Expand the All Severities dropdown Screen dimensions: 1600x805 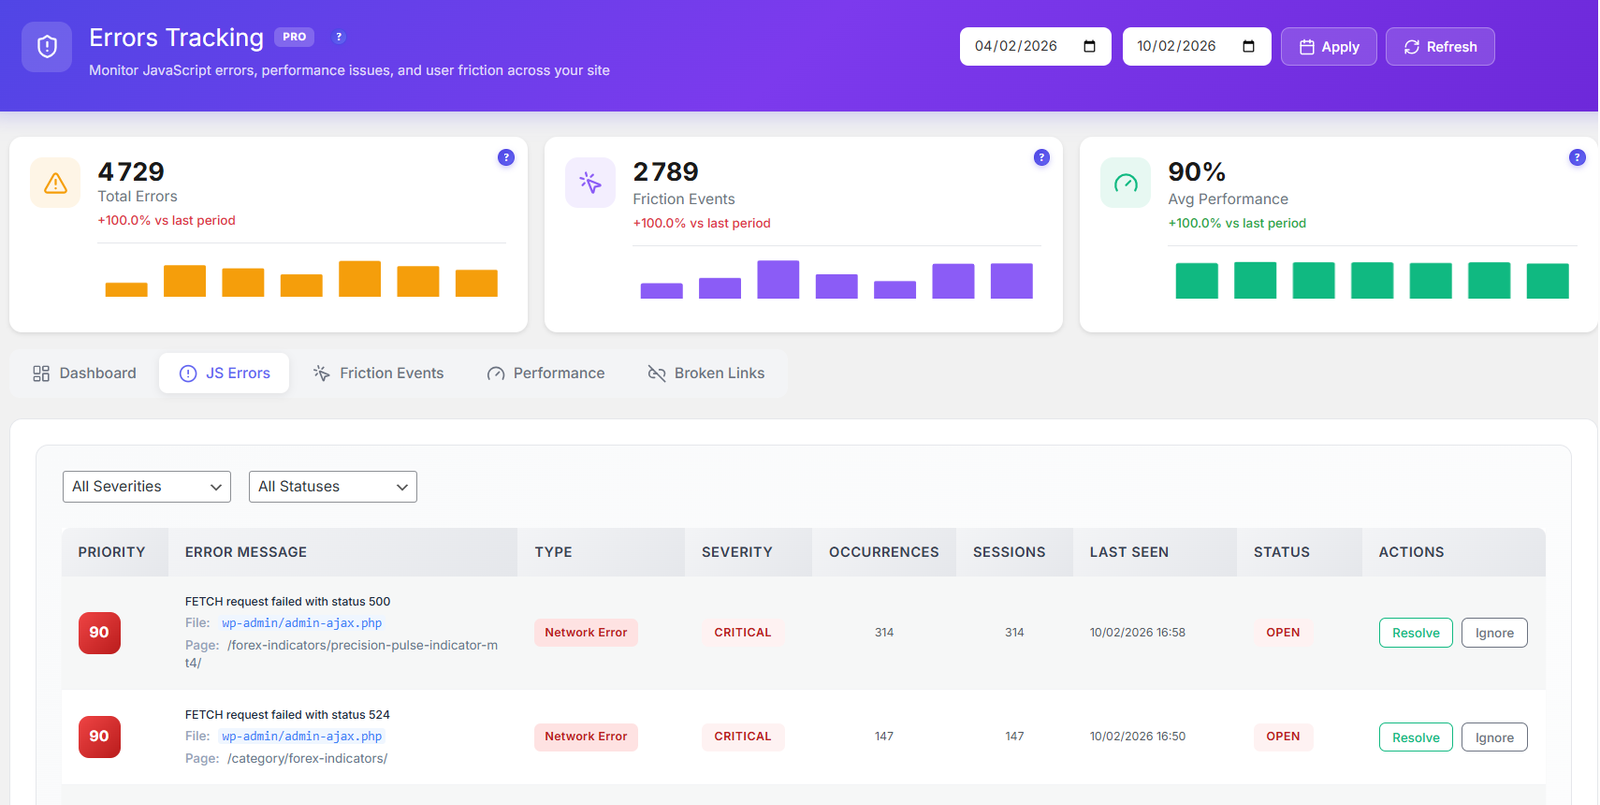[x=146, y=487]
